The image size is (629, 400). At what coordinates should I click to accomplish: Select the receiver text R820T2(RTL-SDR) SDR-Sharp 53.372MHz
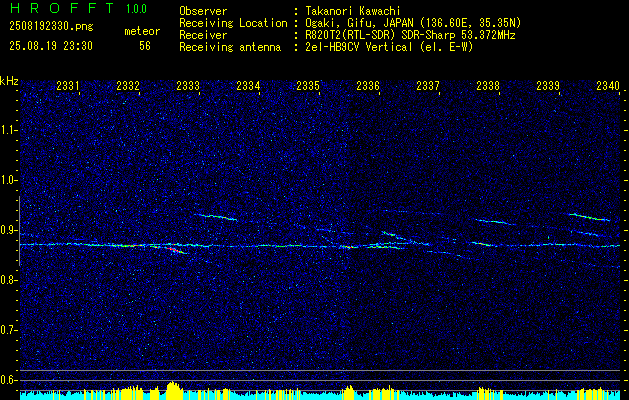[x=410, y=35]
